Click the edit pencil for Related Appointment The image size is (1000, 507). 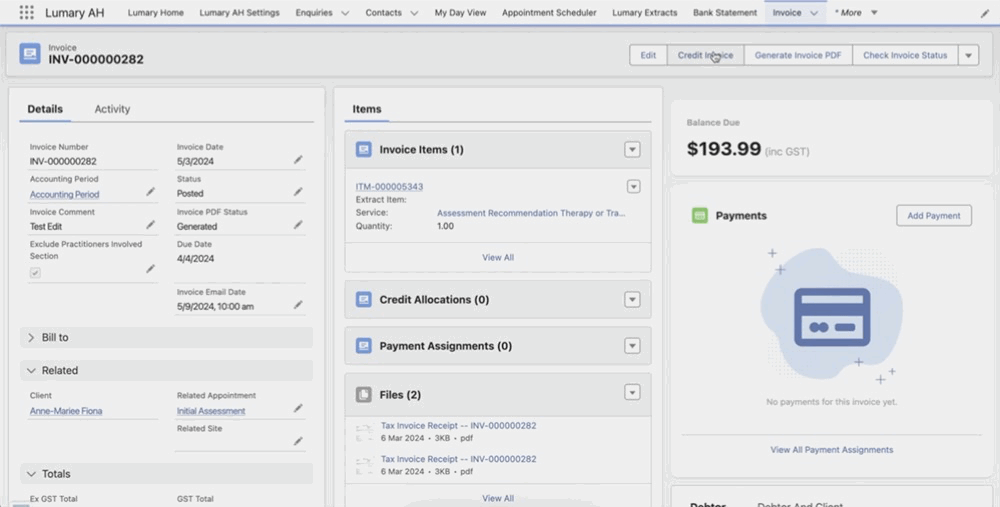coord(298,409)
